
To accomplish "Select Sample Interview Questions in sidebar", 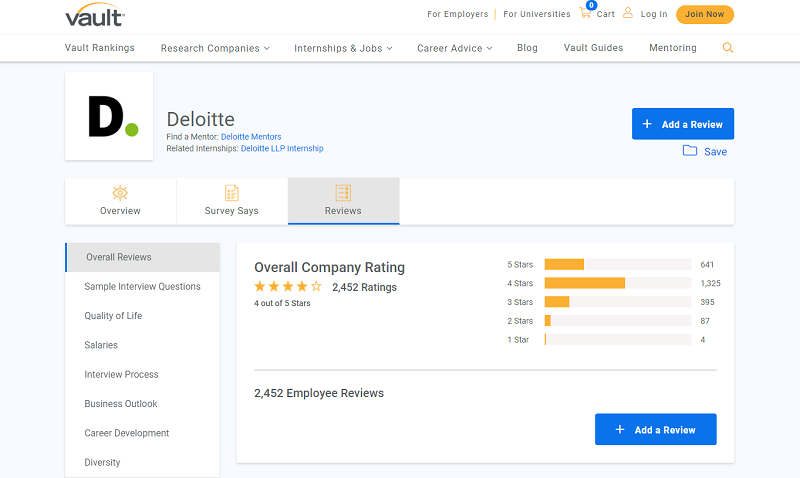I will coord(142,287).
